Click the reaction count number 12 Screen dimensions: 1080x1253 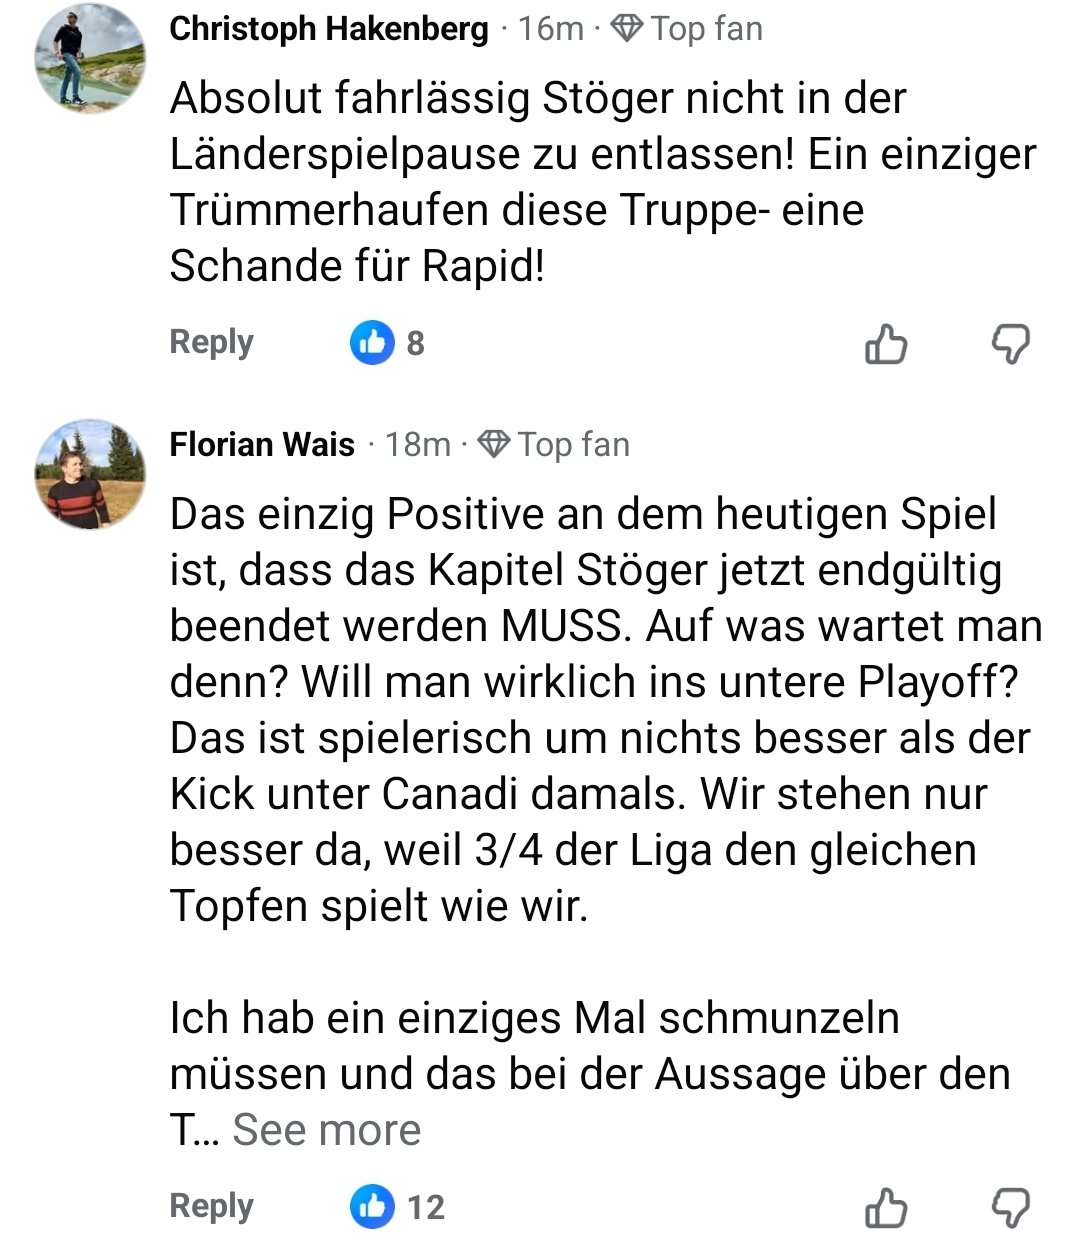[426, 1207]
